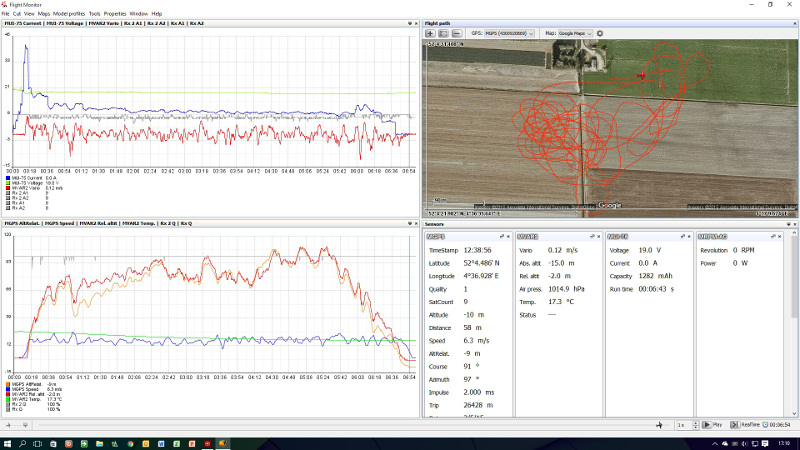Expand the top chart panel options arrow

coord(410,23)
